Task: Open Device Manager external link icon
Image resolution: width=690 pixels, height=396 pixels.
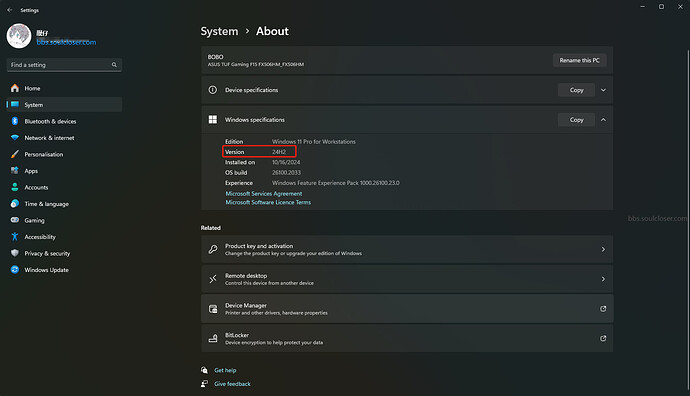Action: 603,309
